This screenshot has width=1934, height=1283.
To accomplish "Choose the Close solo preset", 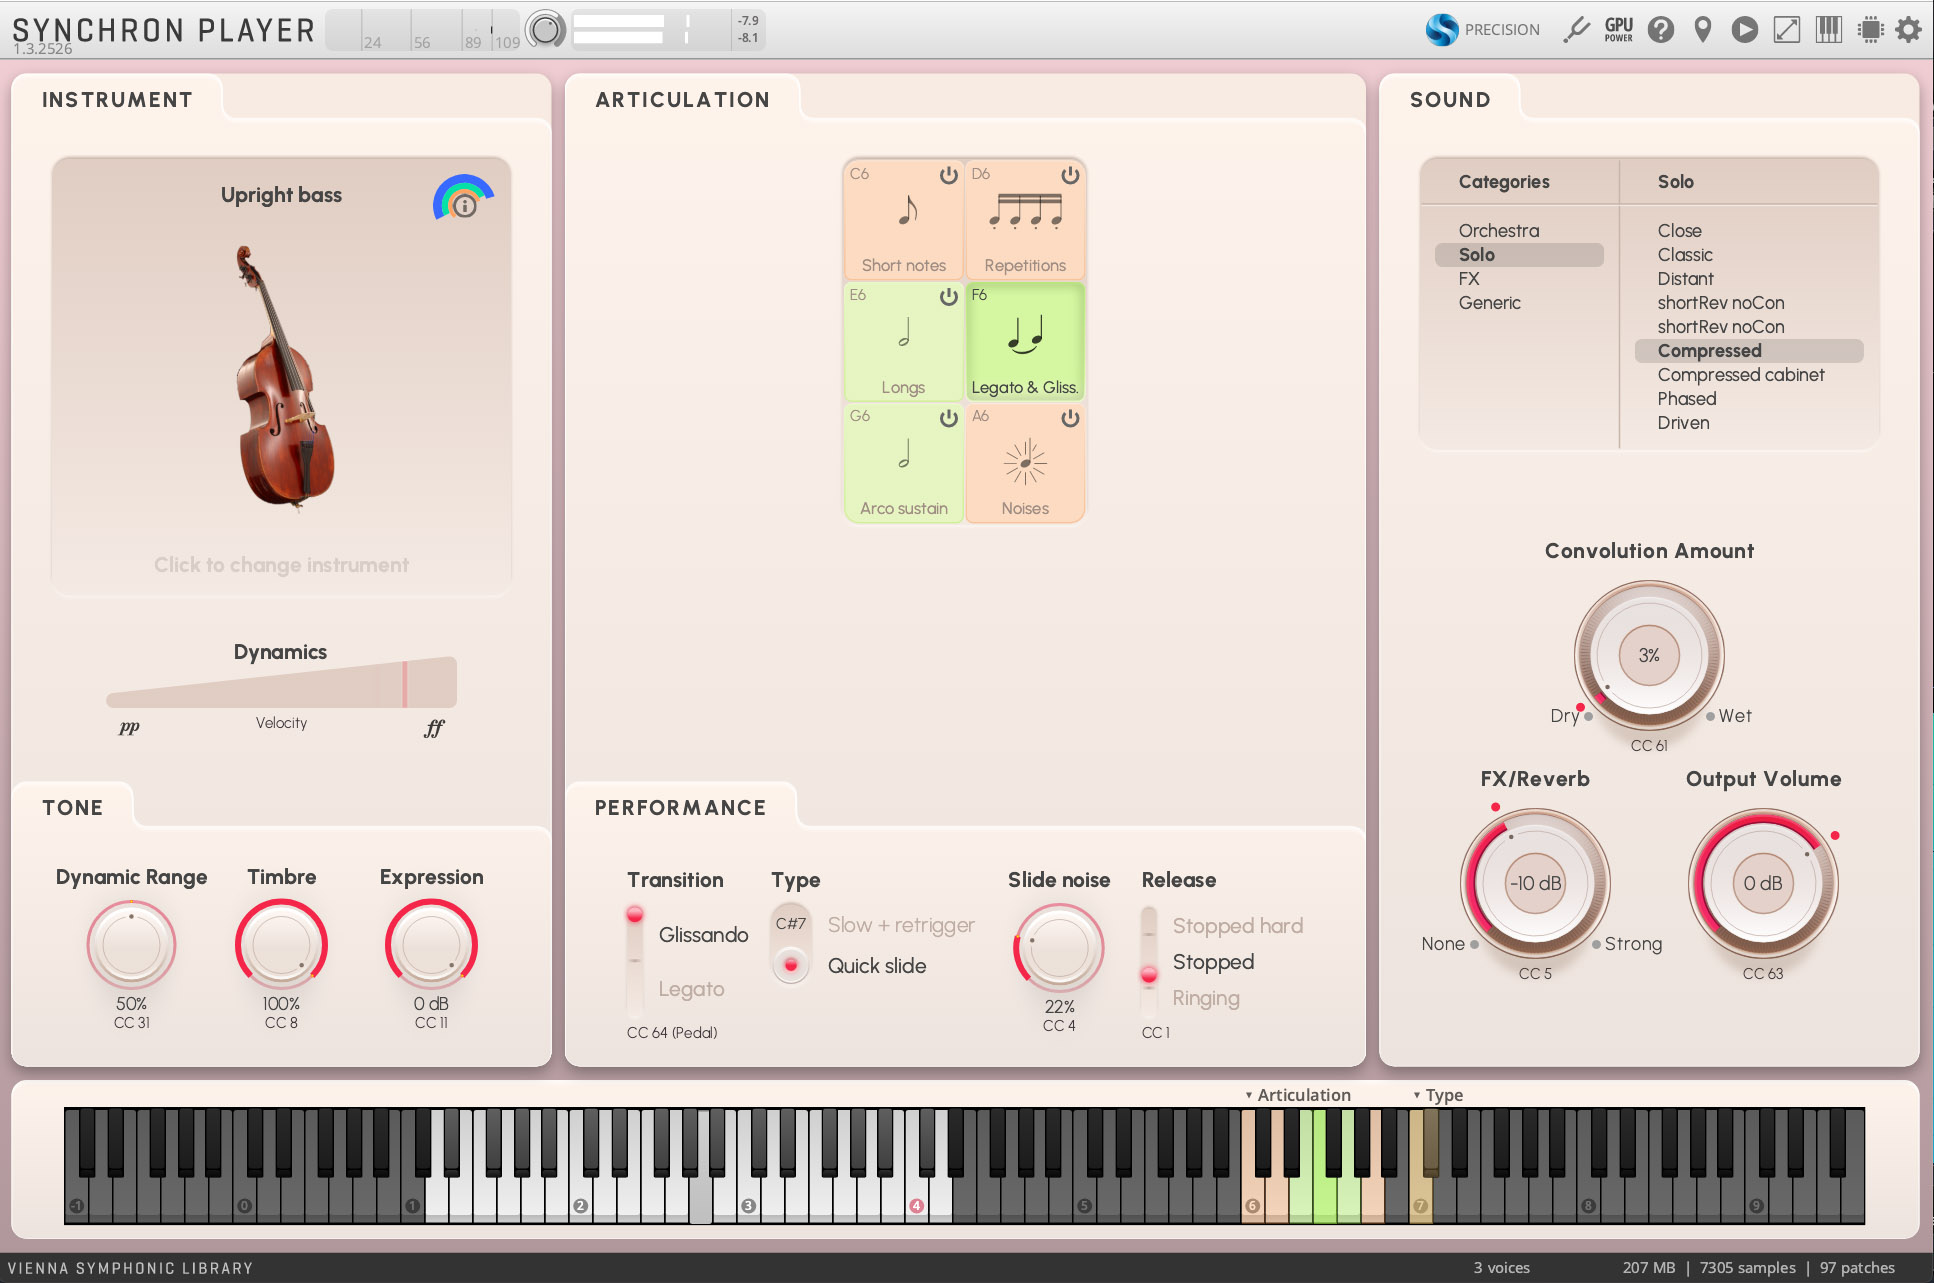I will pyautogui.click(x=1679, y=231).
